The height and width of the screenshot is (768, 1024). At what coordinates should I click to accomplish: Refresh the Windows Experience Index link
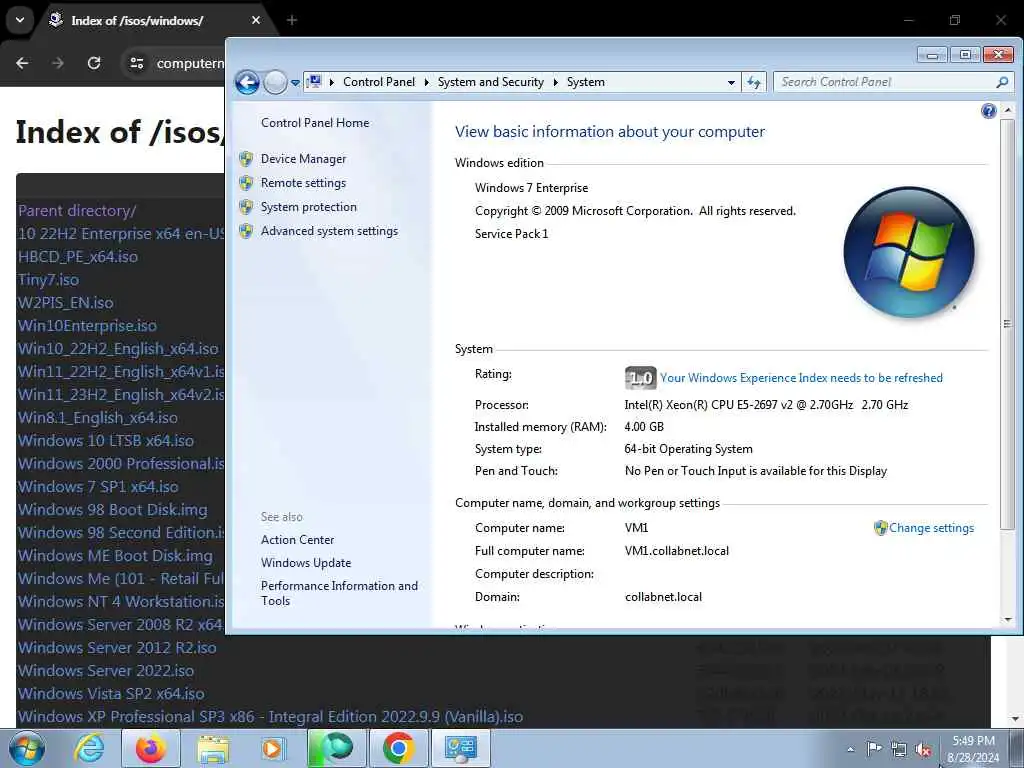(801, 378)
